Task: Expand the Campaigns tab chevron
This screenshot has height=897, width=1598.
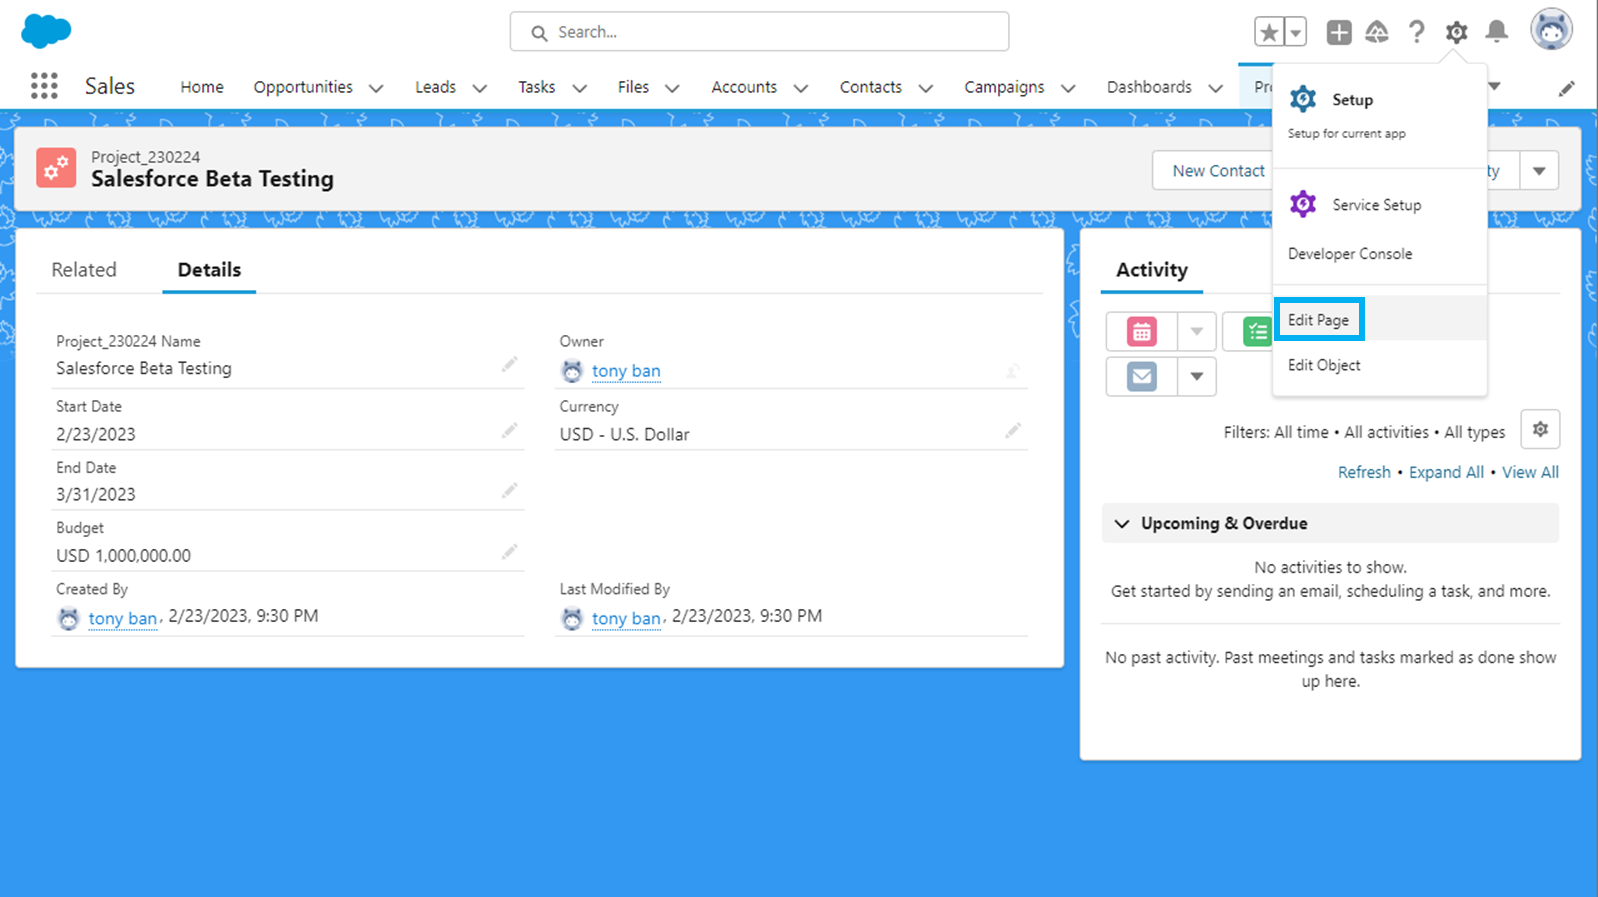Action: click(1068, 88)
